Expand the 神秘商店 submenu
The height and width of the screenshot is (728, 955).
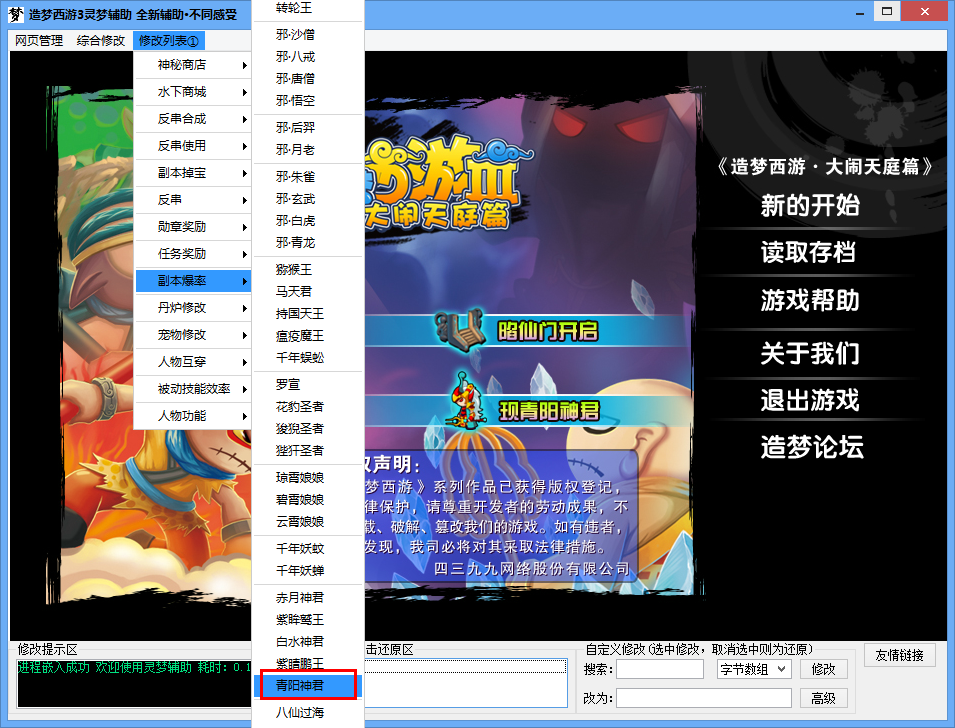pyautogui.click(x=193, y=65)
